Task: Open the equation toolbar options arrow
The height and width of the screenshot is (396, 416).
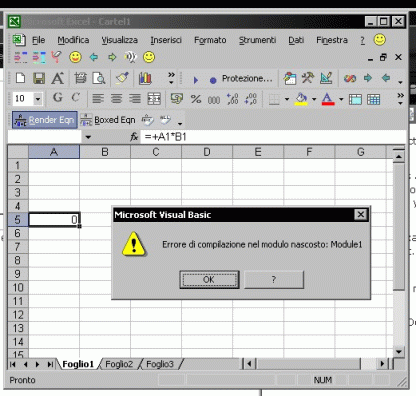Action: (180, 124)
